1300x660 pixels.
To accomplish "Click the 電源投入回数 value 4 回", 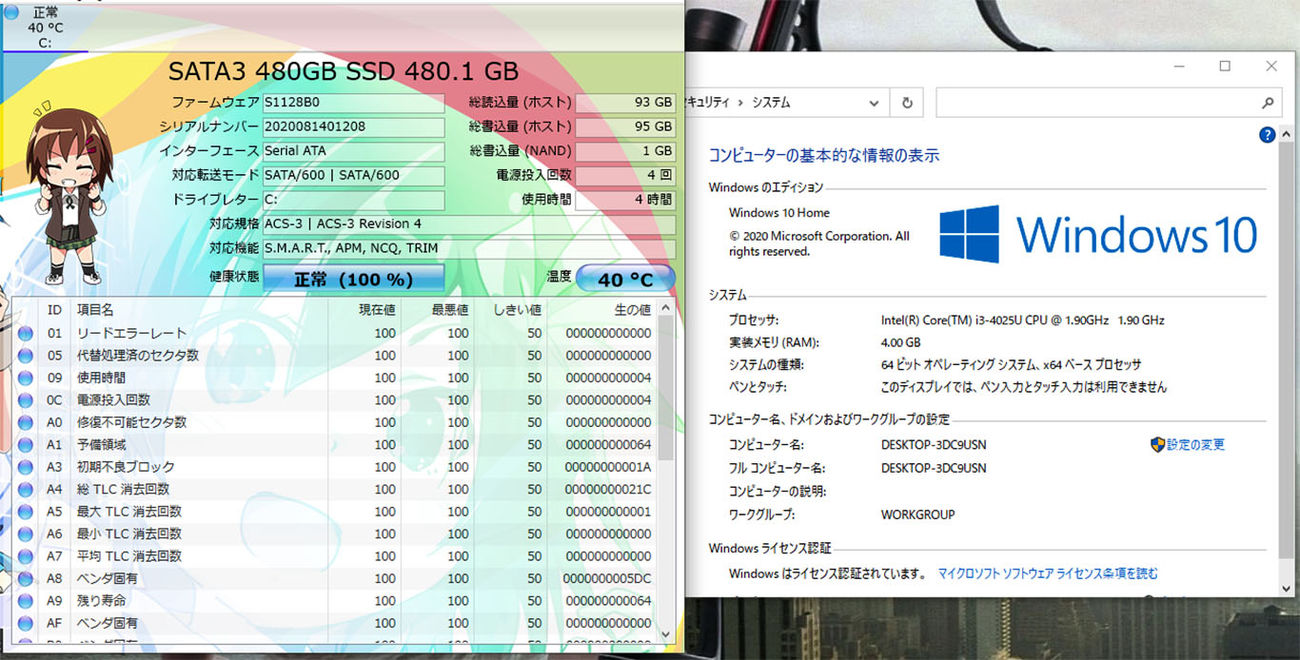I will tap(626, 175).
